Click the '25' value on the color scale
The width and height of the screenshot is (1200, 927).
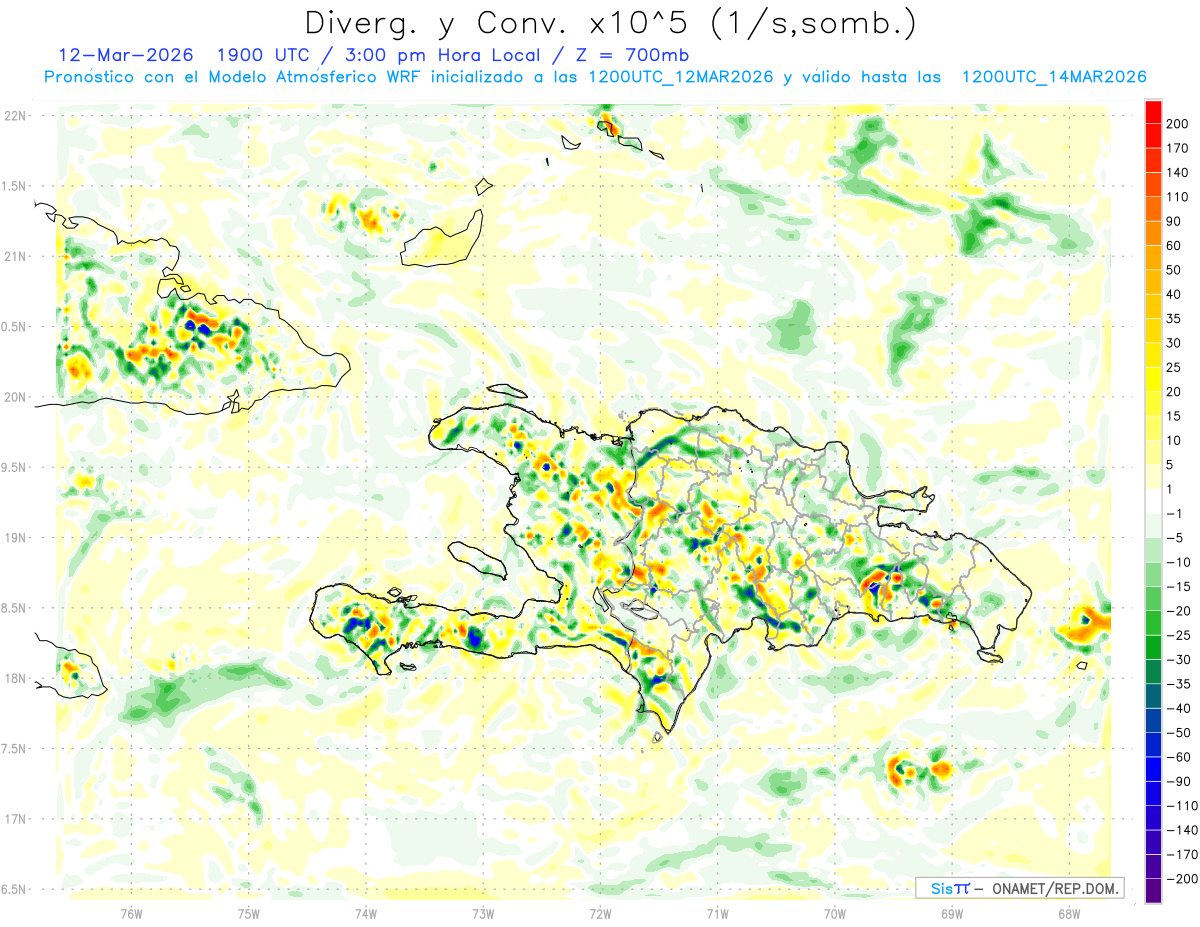pyautogui.click(x=1175, y=368)
